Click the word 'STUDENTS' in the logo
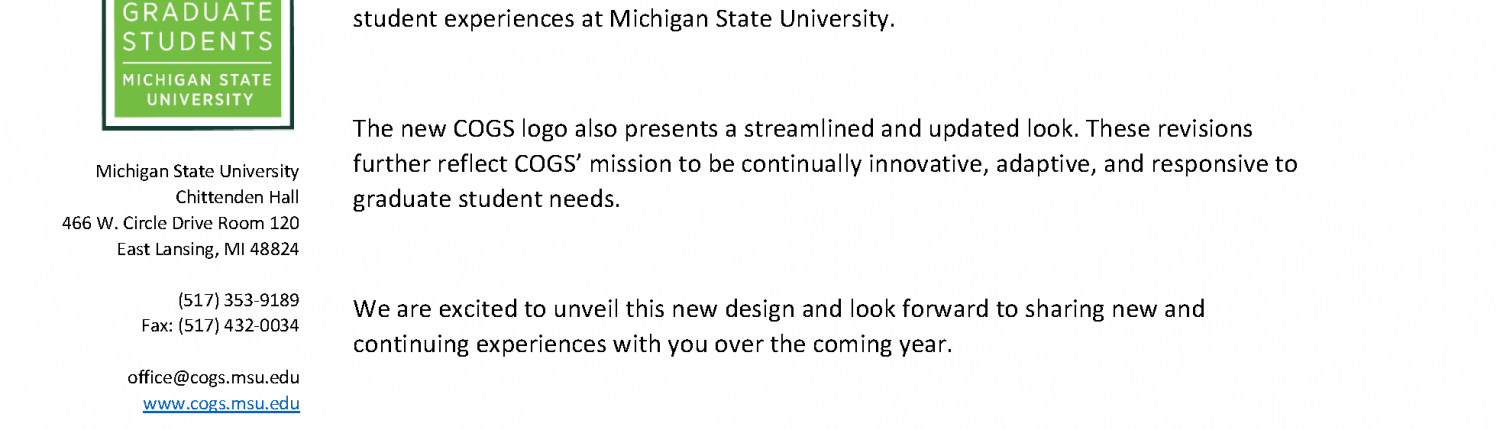This screenshot has height=430, width=1500. [198, 42]
